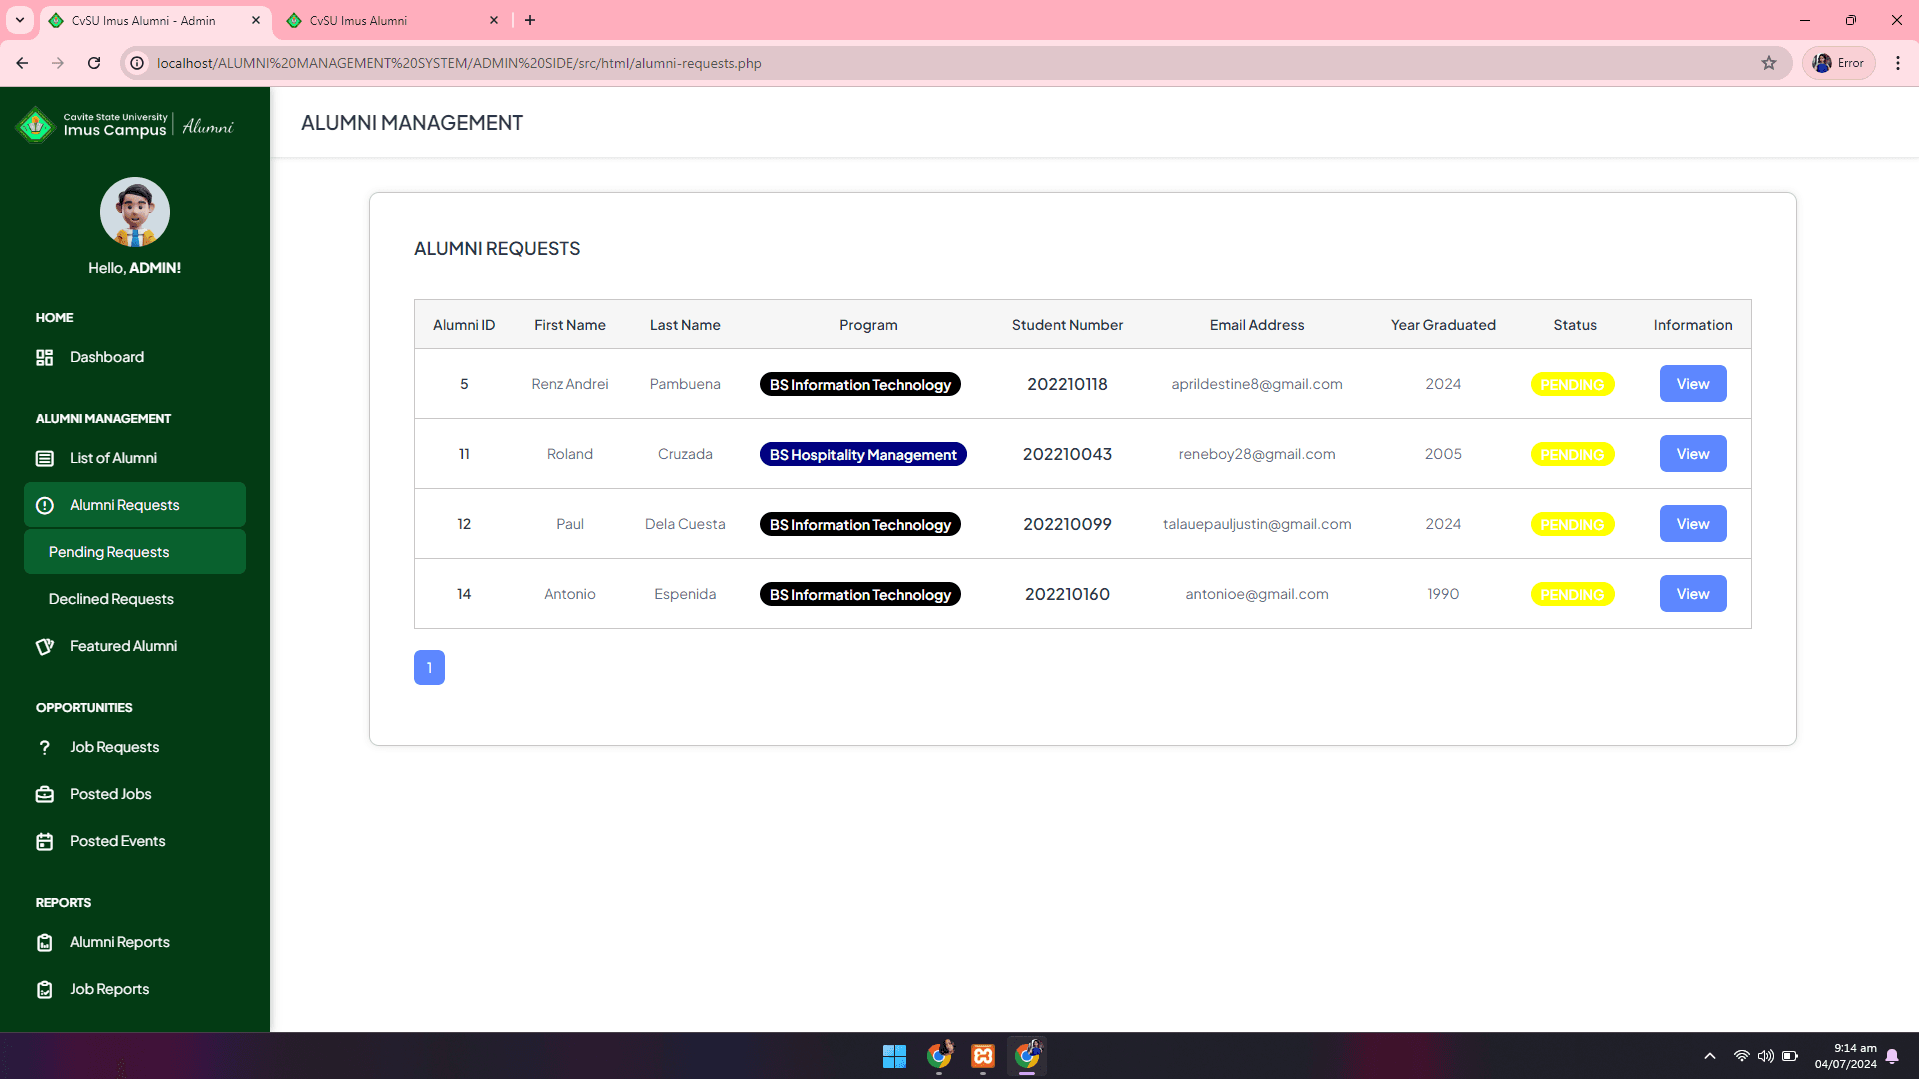Click the Featured Alumni badge icon
The height and width of the screenshot is (1079, 1919).
(45, 646)
